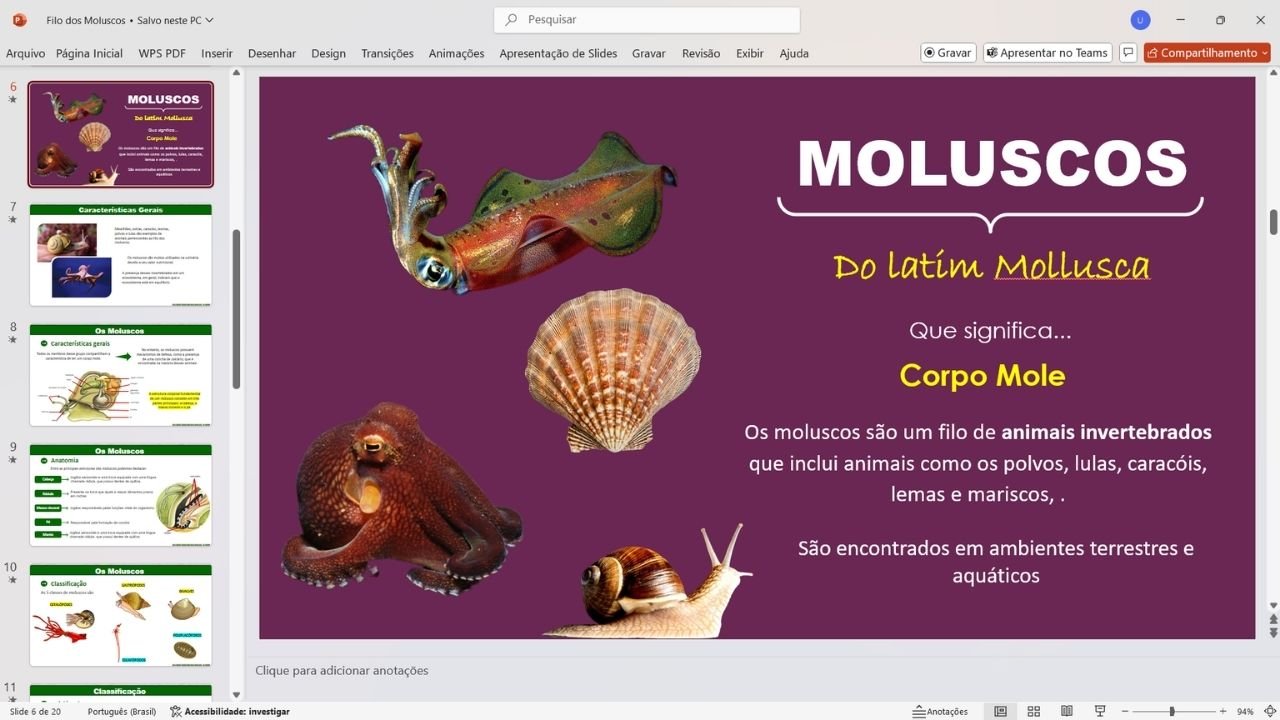The height and width of the screenshot is (720, 1280).
Task: Switch to Slide Sorter view
Action: pyautogui.click(x=1034, y=711)
